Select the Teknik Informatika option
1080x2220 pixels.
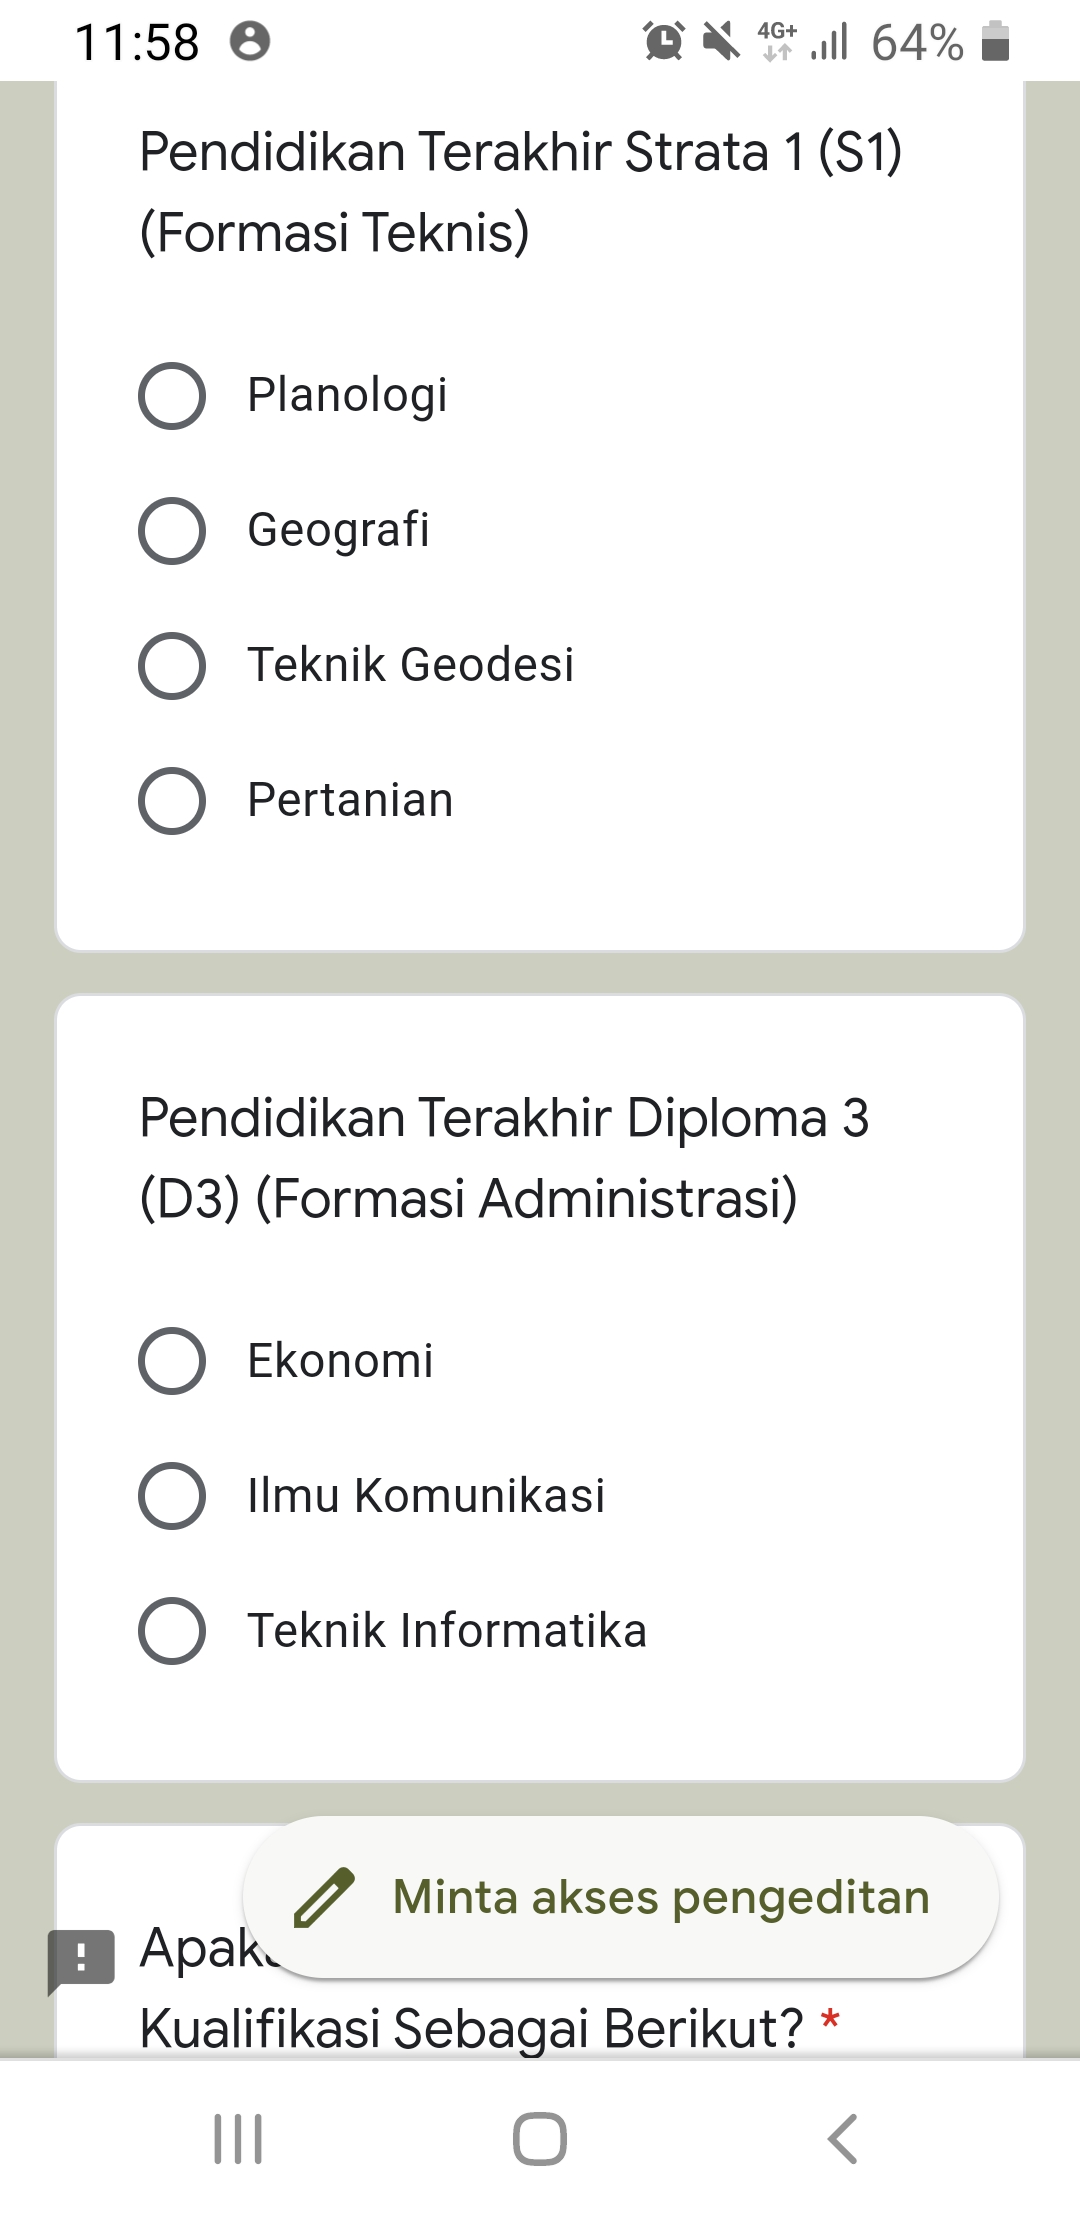172,1631
